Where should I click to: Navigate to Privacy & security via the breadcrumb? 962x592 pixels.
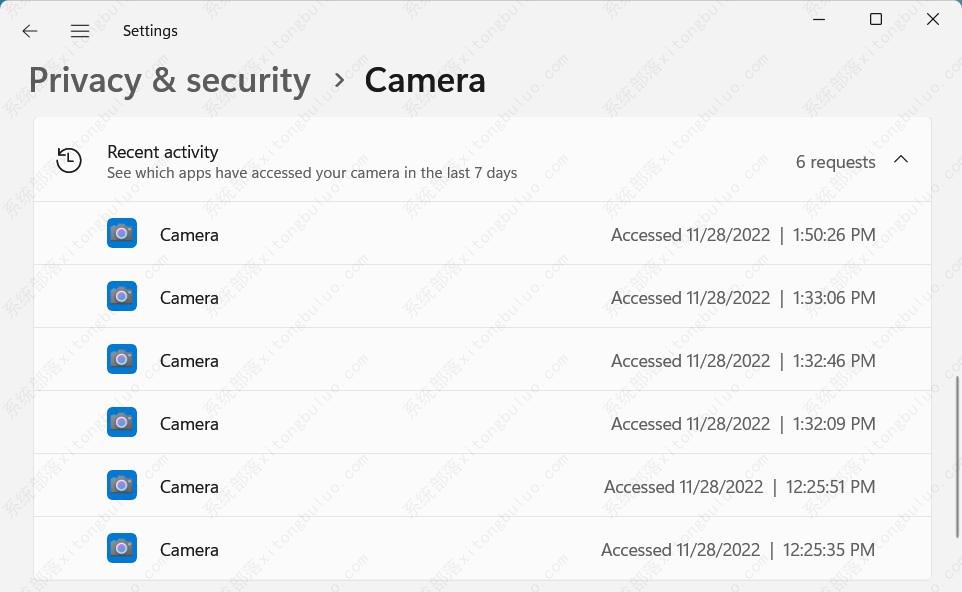tap(169, 80)
